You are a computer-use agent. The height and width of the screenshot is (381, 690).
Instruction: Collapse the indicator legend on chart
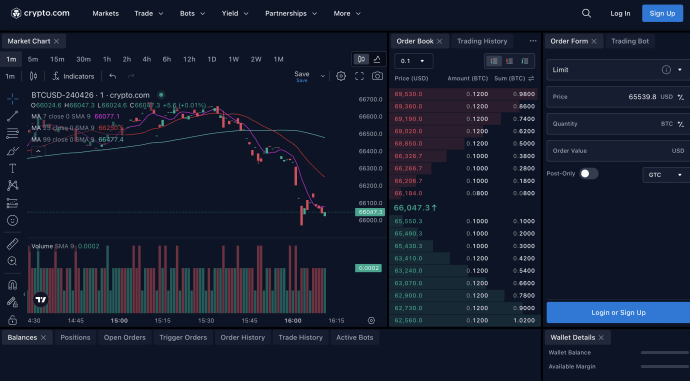38,151
